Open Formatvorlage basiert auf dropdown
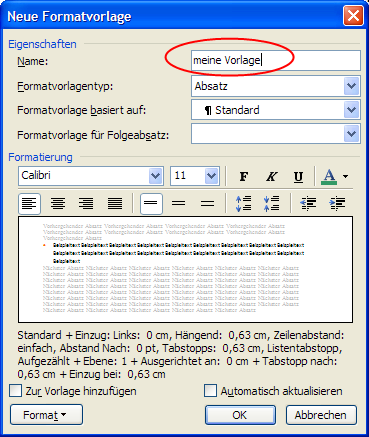Screen dimensions: 369x437 point(276,110)
